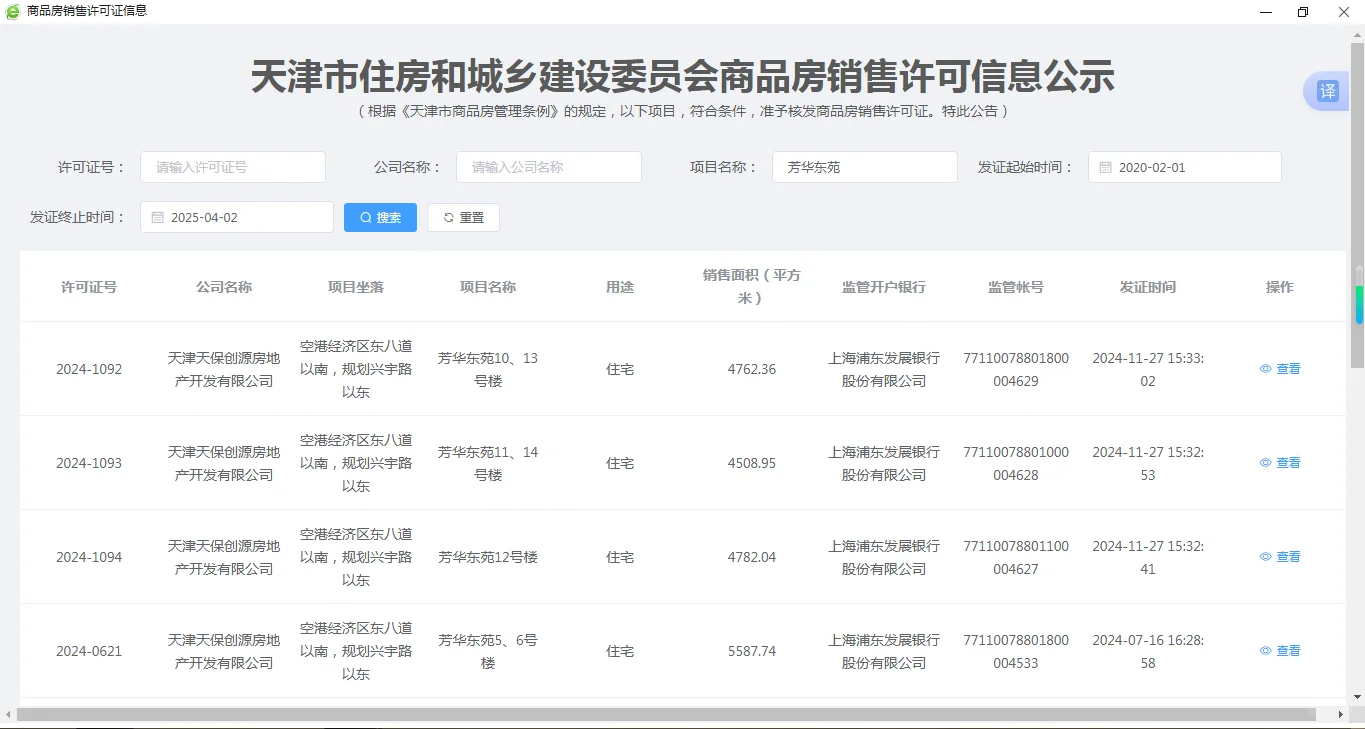Click 用途 column header
This screenshot has width=1365, height=729.
(x=620, y=287)
